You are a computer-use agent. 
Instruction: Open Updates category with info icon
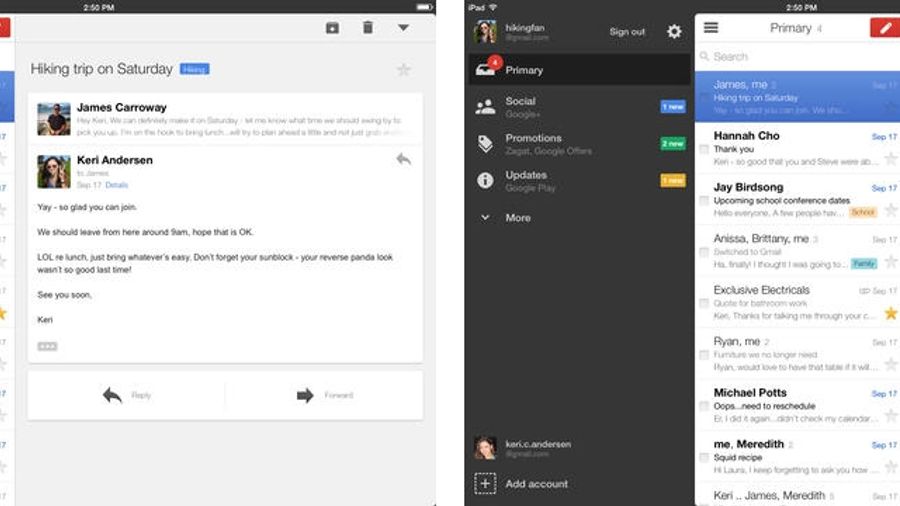pyautogui.click(x=580, y=180)
